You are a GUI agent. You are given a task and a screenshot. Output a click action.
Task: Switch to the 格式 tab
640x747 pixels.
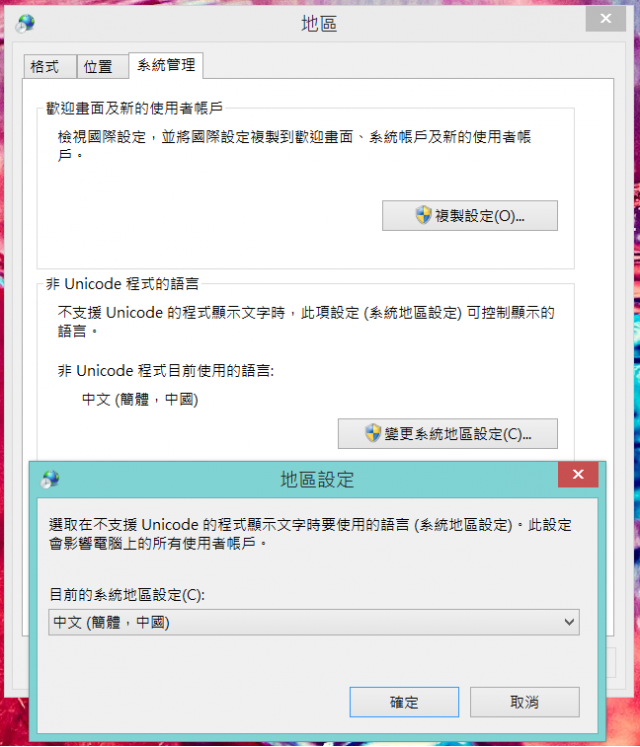click(50, 66)
